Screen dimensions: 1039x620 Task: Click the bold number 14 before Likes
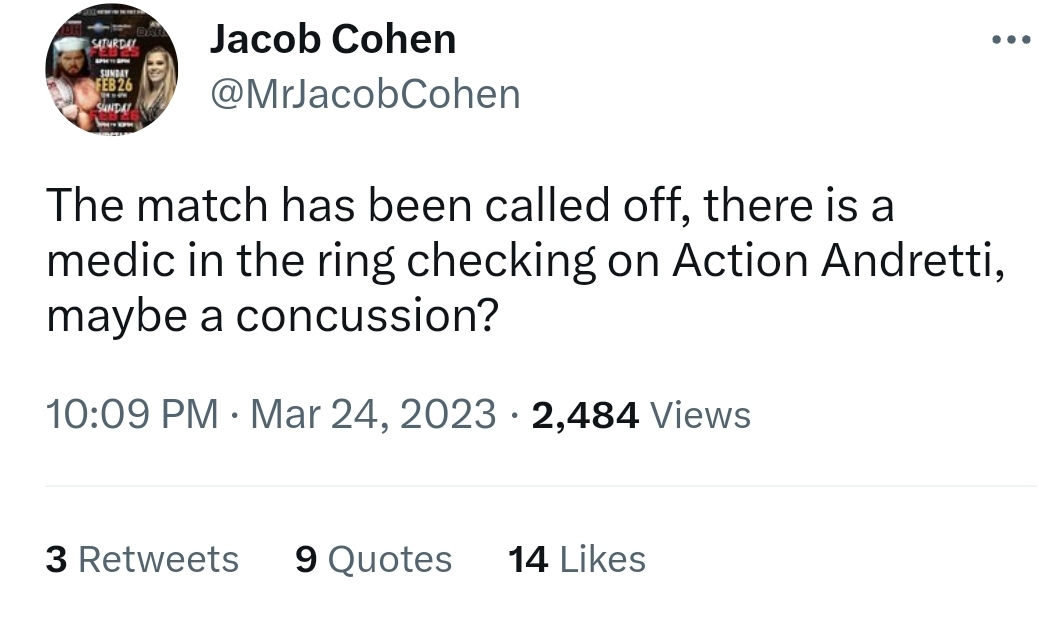coord(528,559)
